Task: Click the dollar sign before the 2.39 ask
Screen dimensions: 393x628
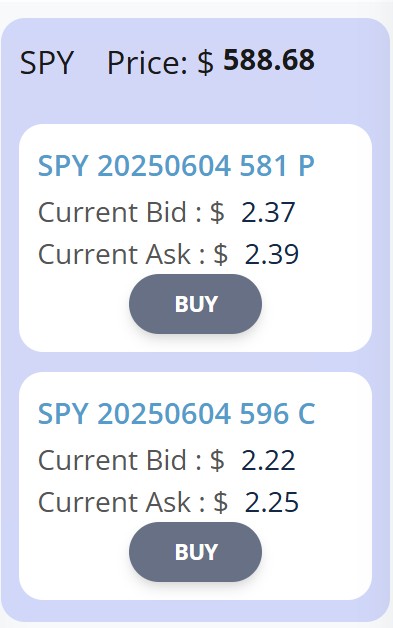Action: pos(221,254)
